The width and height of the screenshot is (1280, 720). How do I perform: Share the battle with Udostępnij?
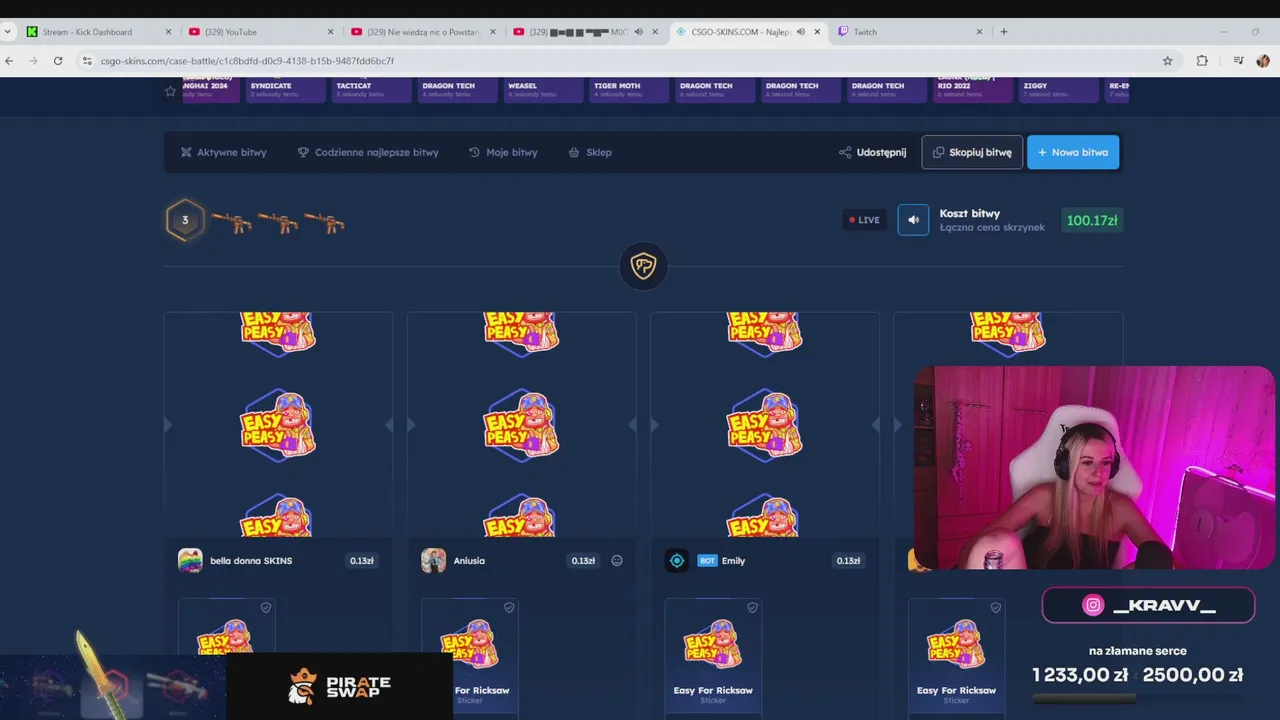873,152
